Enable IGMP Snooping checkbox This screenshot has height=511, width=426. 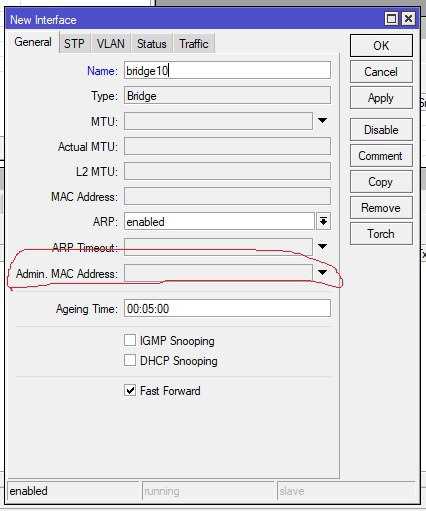tap(130, 341)
